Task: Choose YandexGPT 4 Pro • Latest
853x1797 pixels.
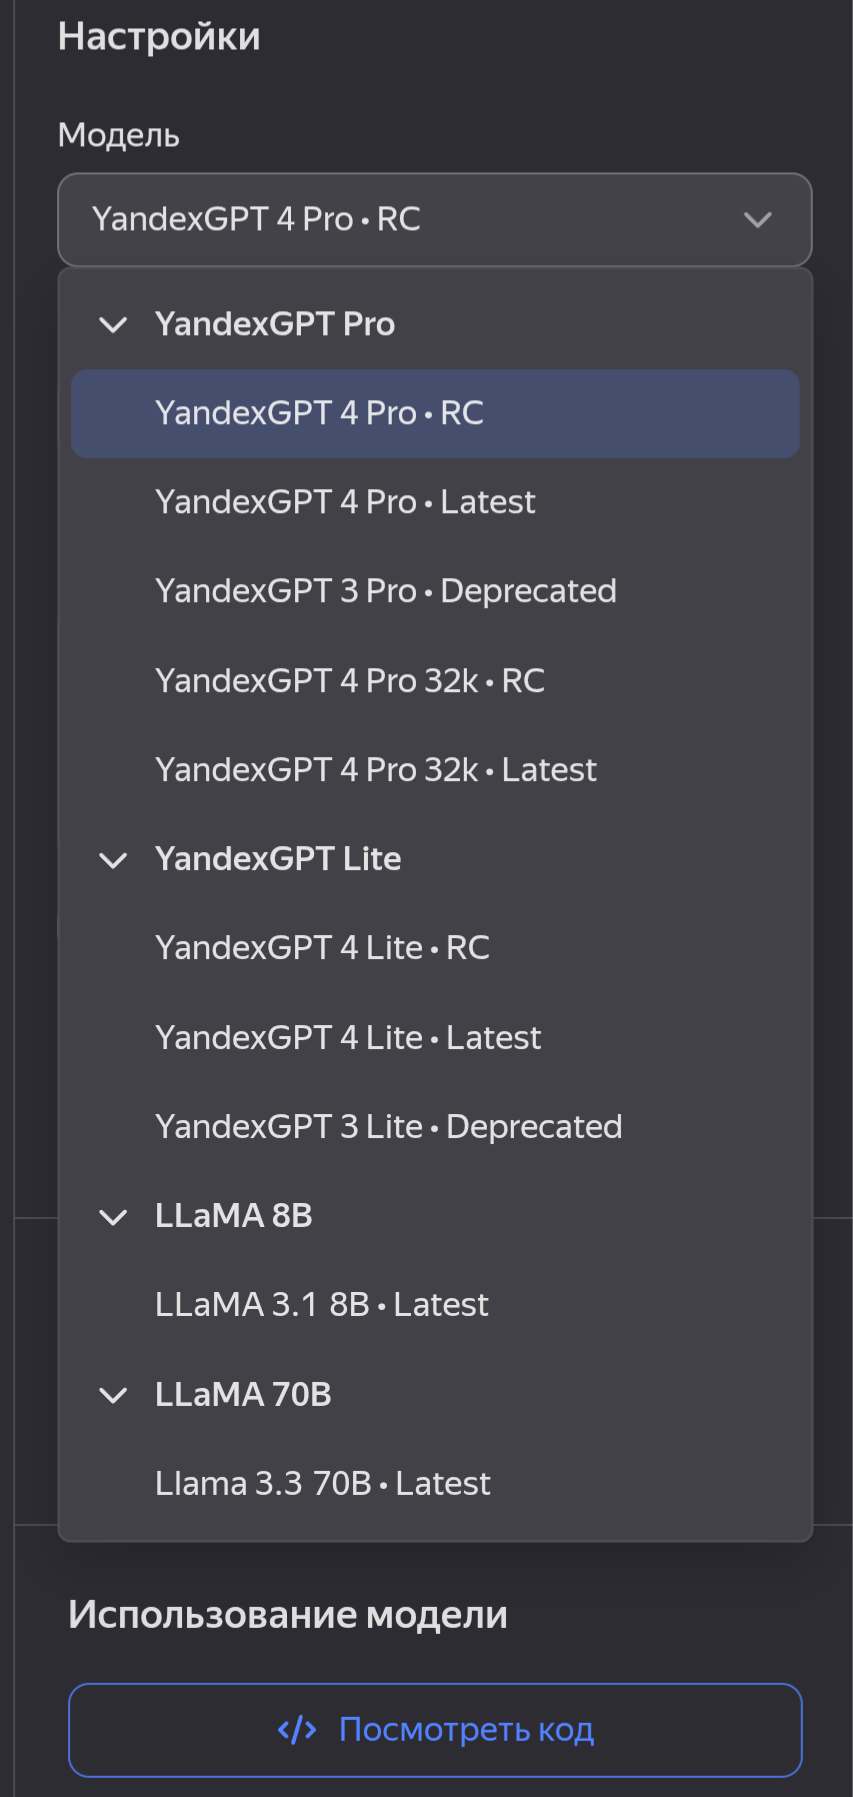Action: tap(435, 503)
